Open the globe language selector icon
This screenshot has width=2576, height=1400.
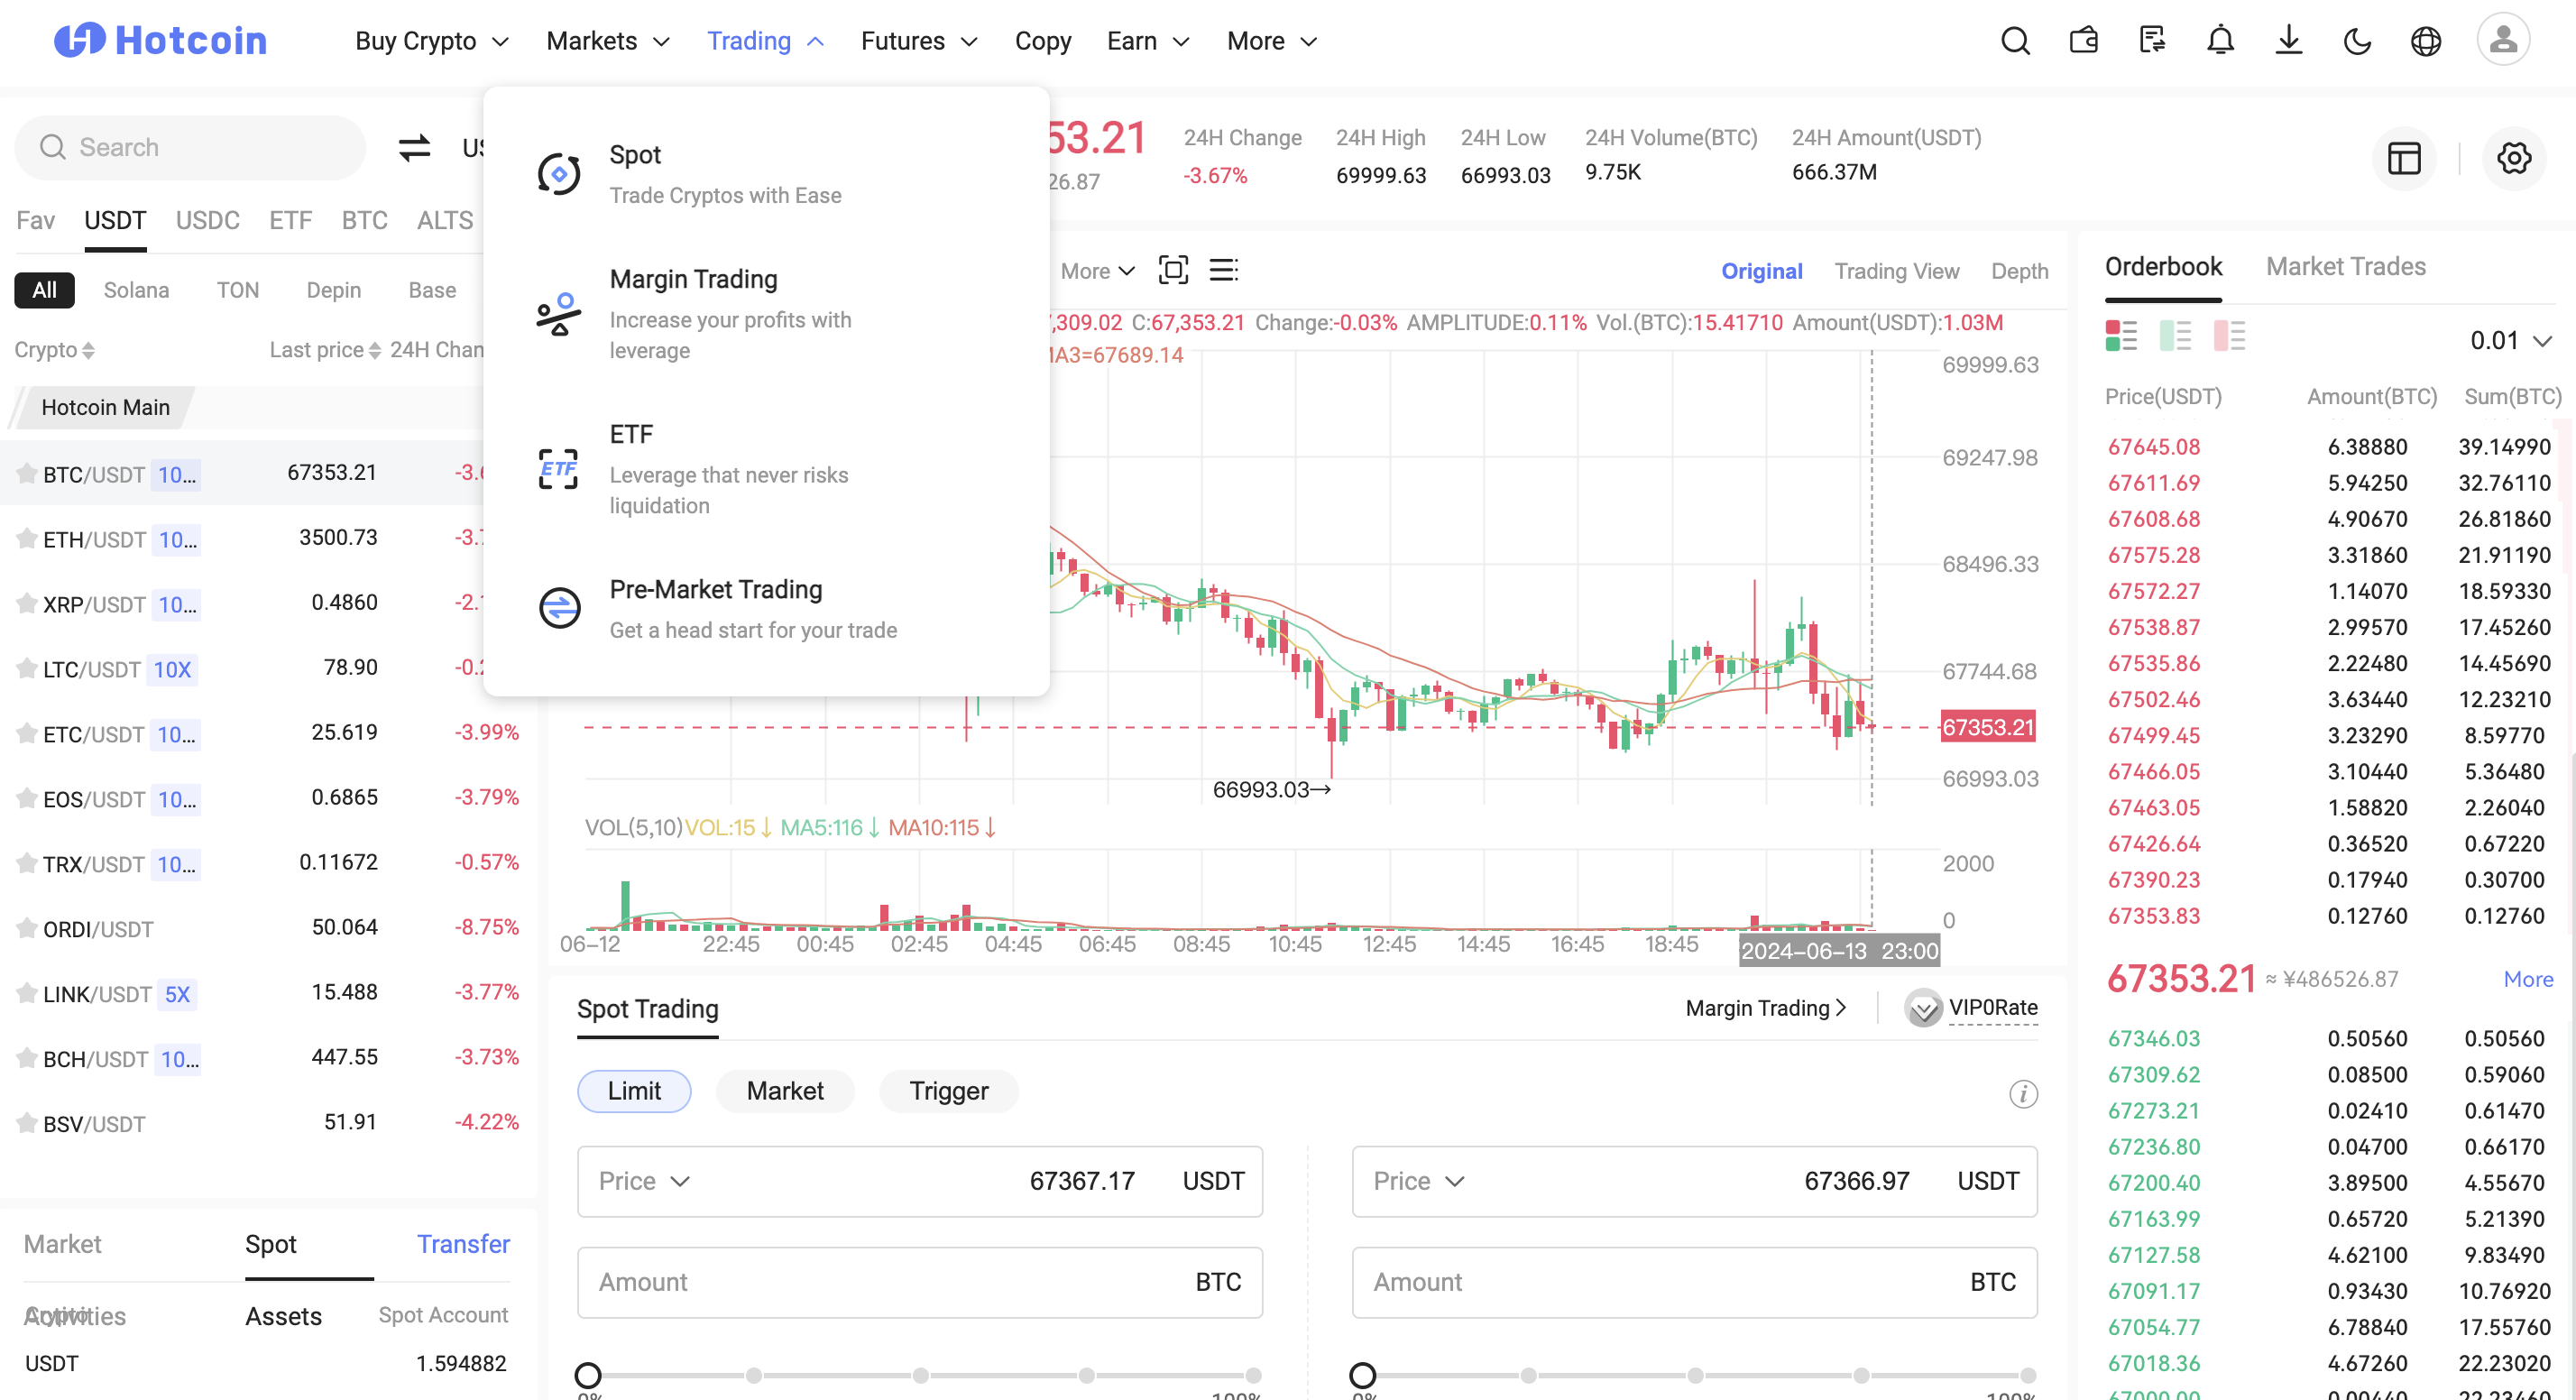click(2425, 41)
